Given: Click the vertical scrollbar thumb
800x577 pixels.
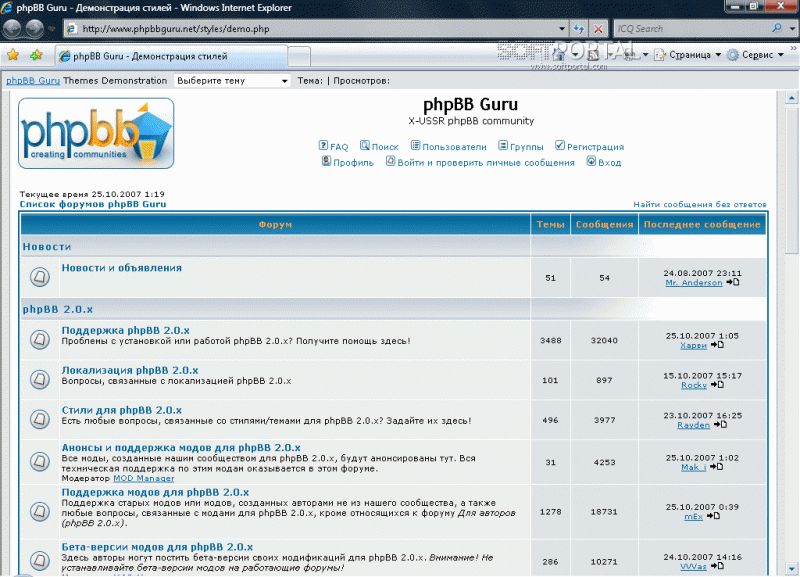Looking at the screenshot, I should pos(791,179).
